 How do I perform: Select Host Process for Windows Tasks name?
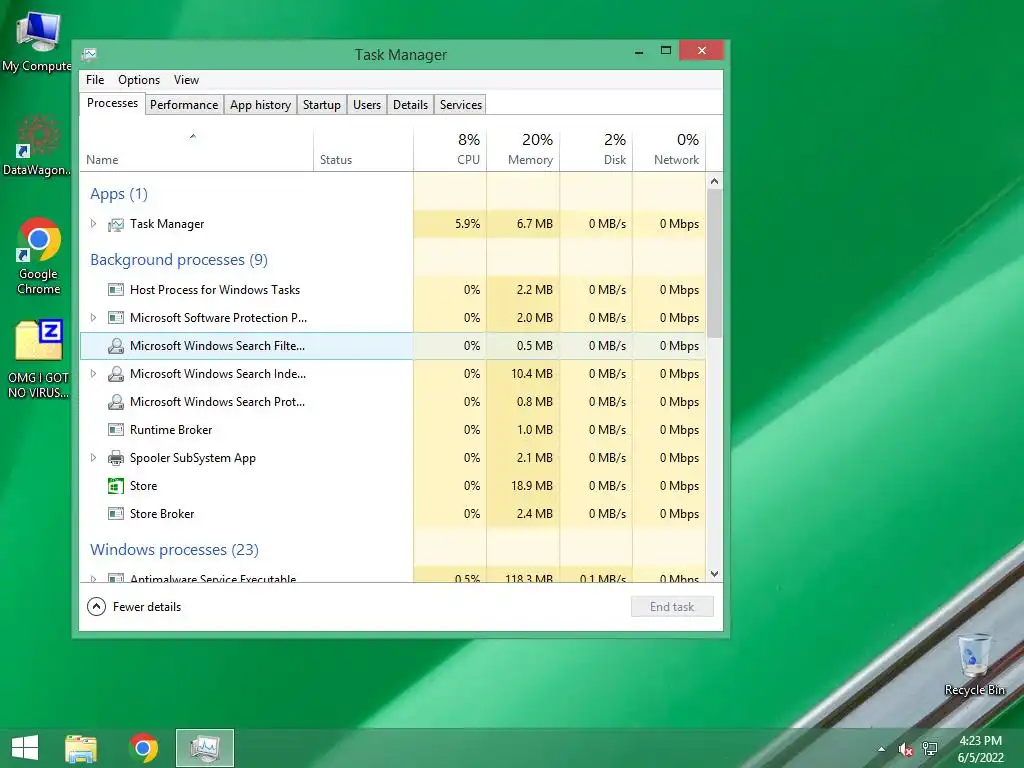point(215,289)
